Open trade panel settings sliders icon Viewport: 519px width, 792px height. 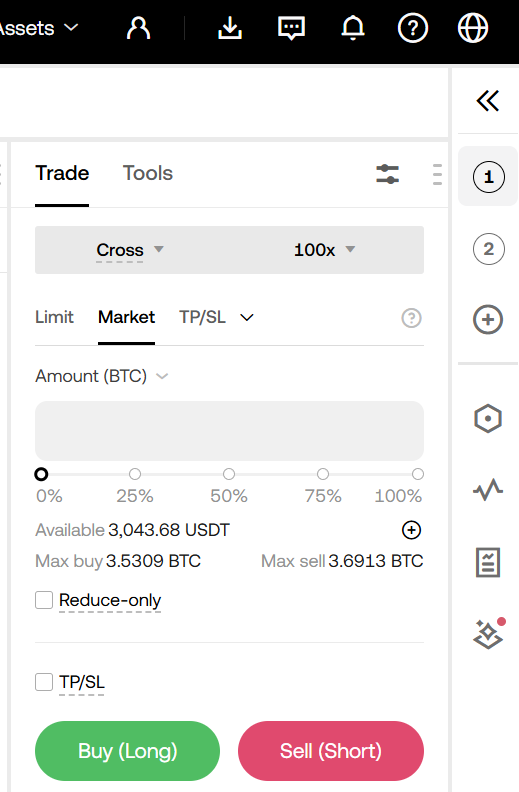point(388,174)
